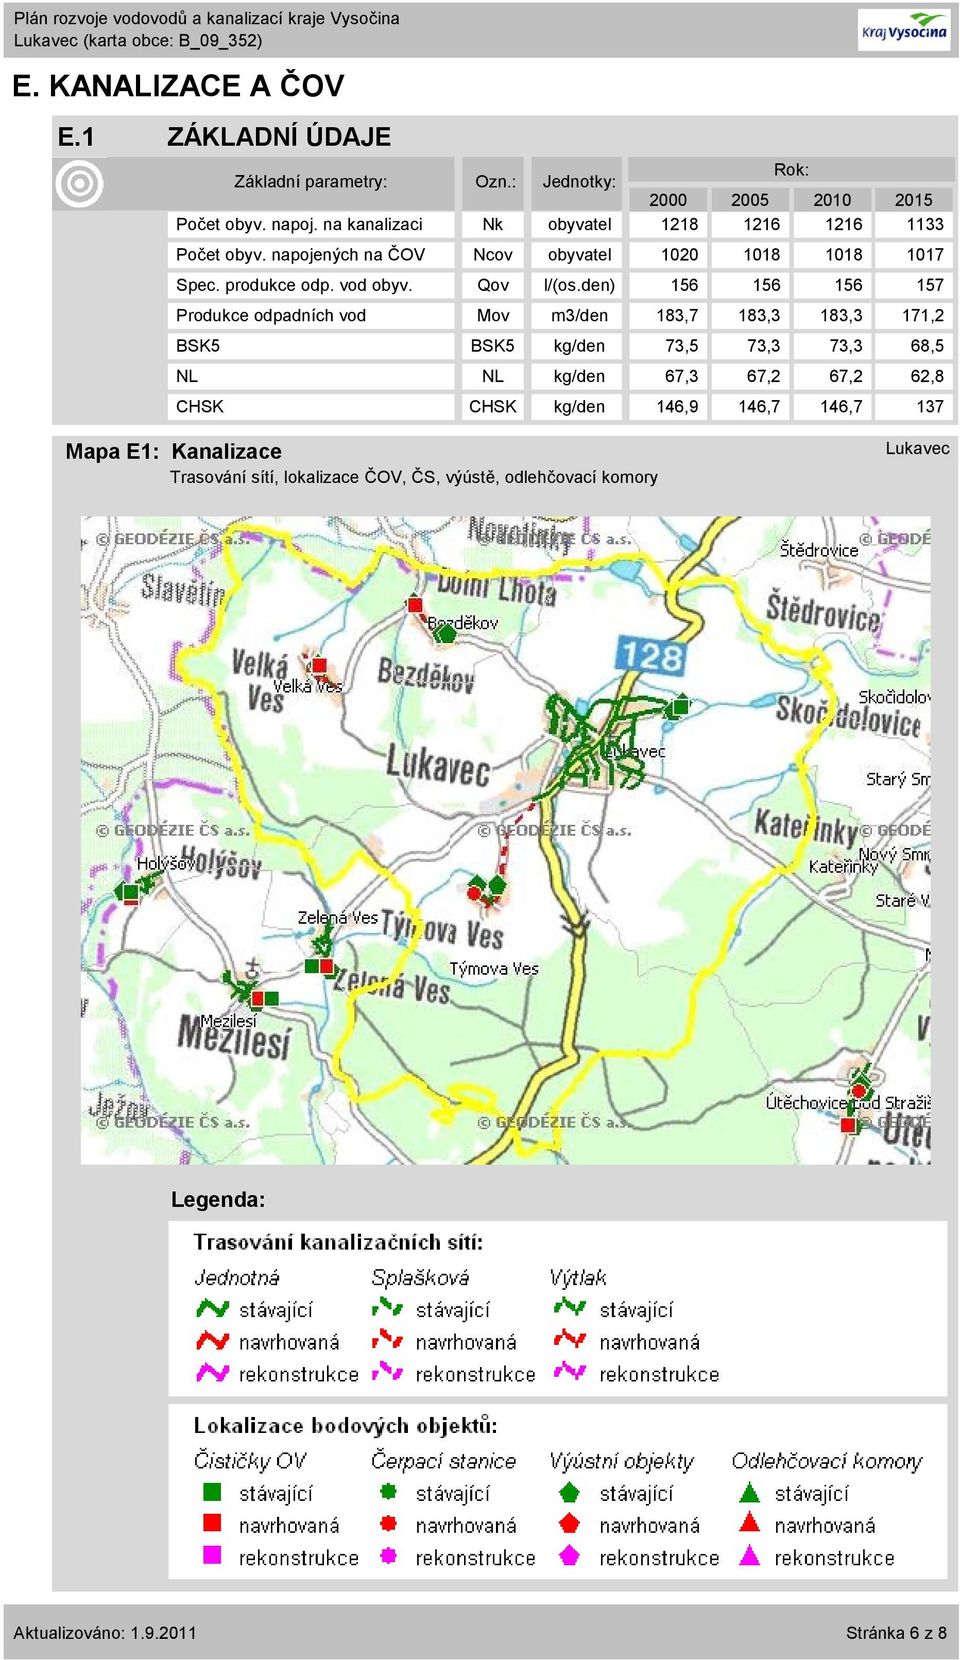Click the target circle icon beside Základní parametry
The width and height of the screenshot is (960, 1660).
click(x=80, y=184)
